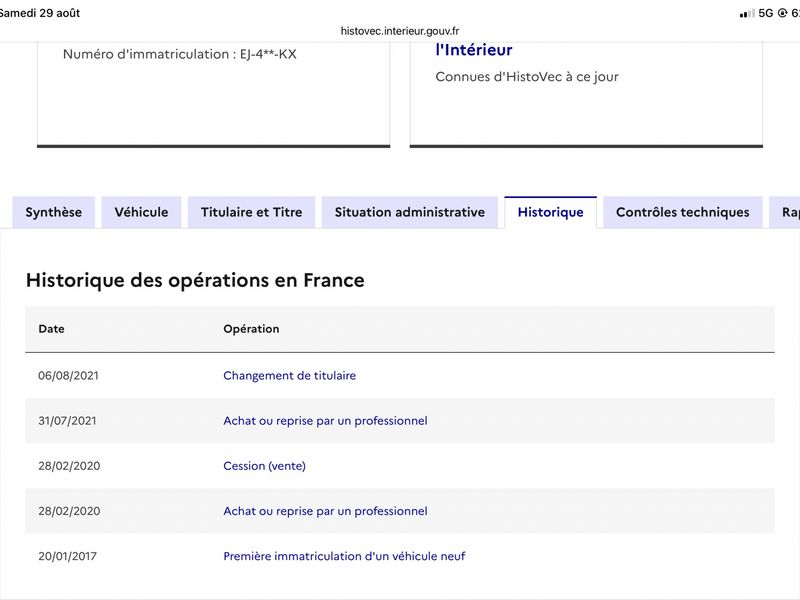The width and height of the screenshot is (800, 600).
Task: Tap the histovec.interieur.gouv.fr address bar
Action: [400, 31]
